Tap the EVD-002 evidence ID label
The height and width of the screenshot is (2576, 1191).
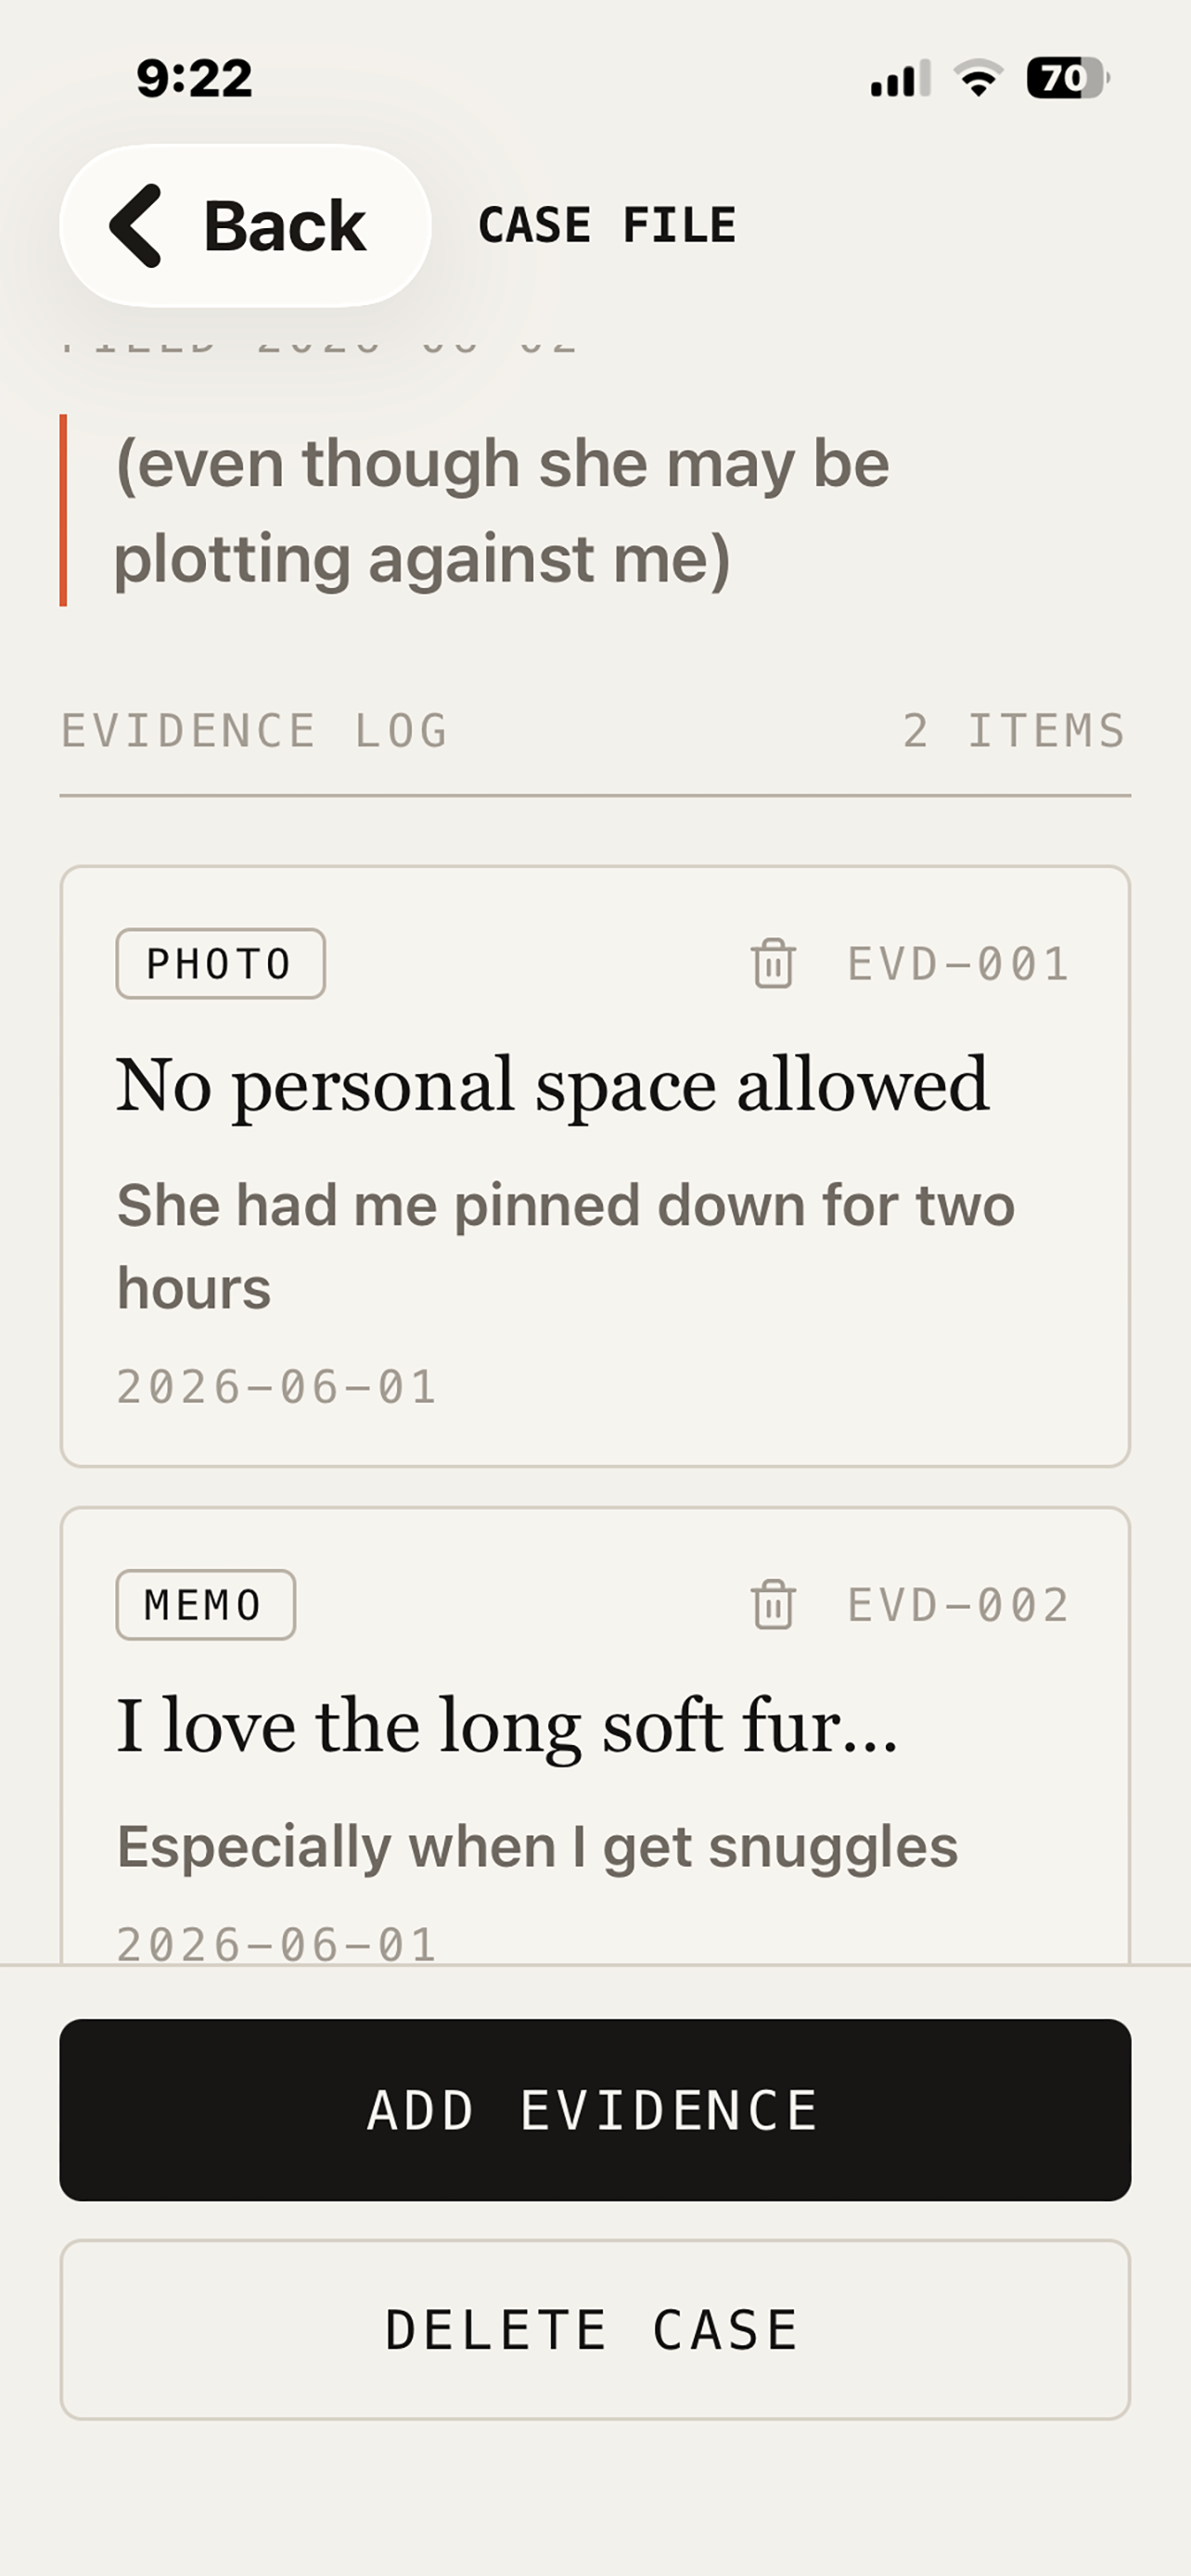coord(958,1605)
